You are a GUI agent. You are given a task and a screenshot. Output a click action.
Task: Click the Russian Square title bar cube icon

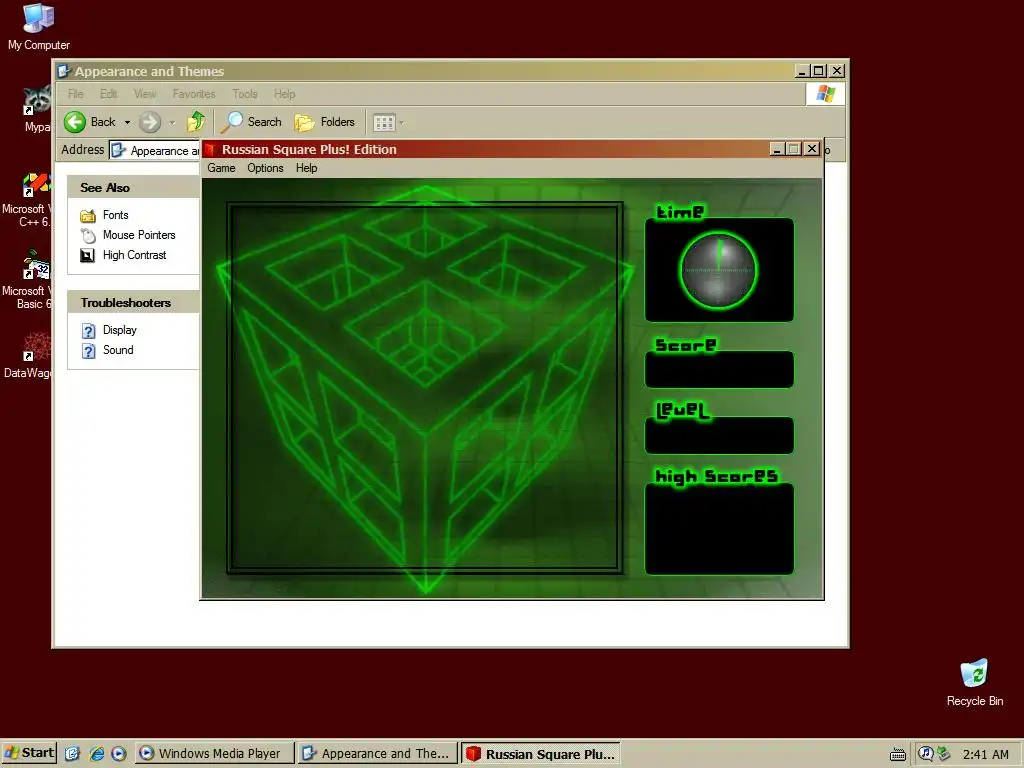210,150
